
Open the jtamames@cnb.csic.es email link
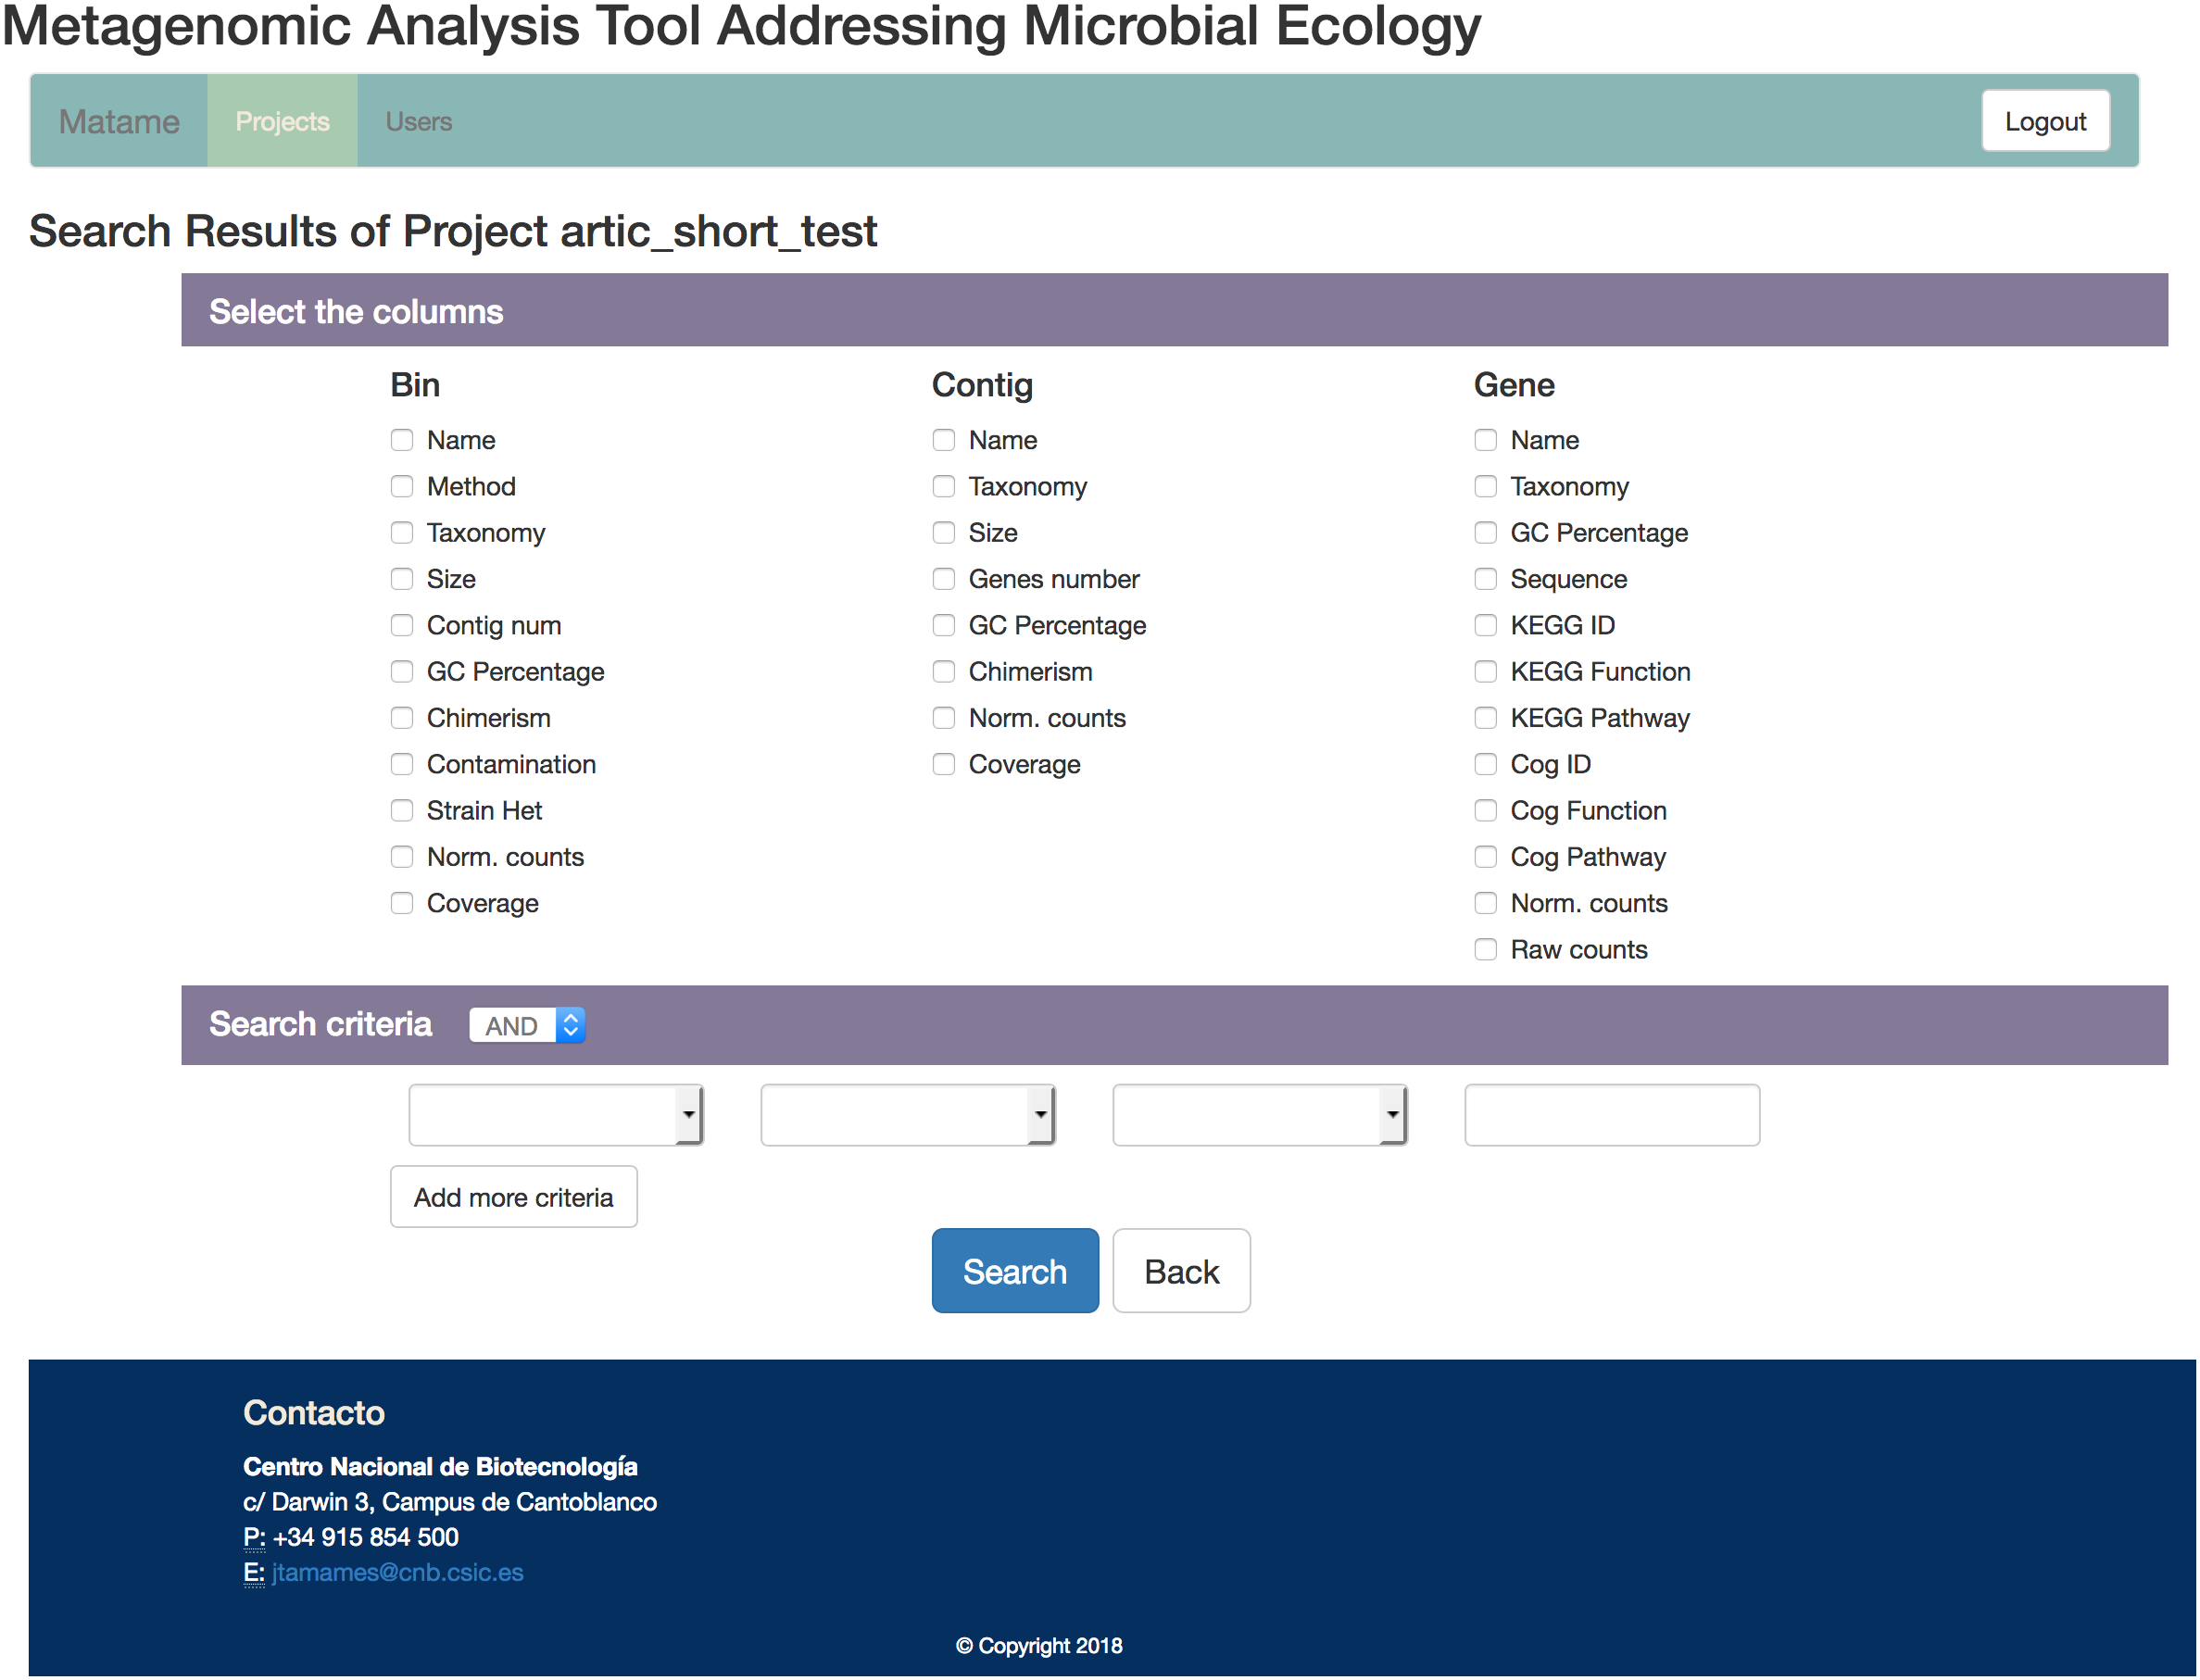(397, 1572)
